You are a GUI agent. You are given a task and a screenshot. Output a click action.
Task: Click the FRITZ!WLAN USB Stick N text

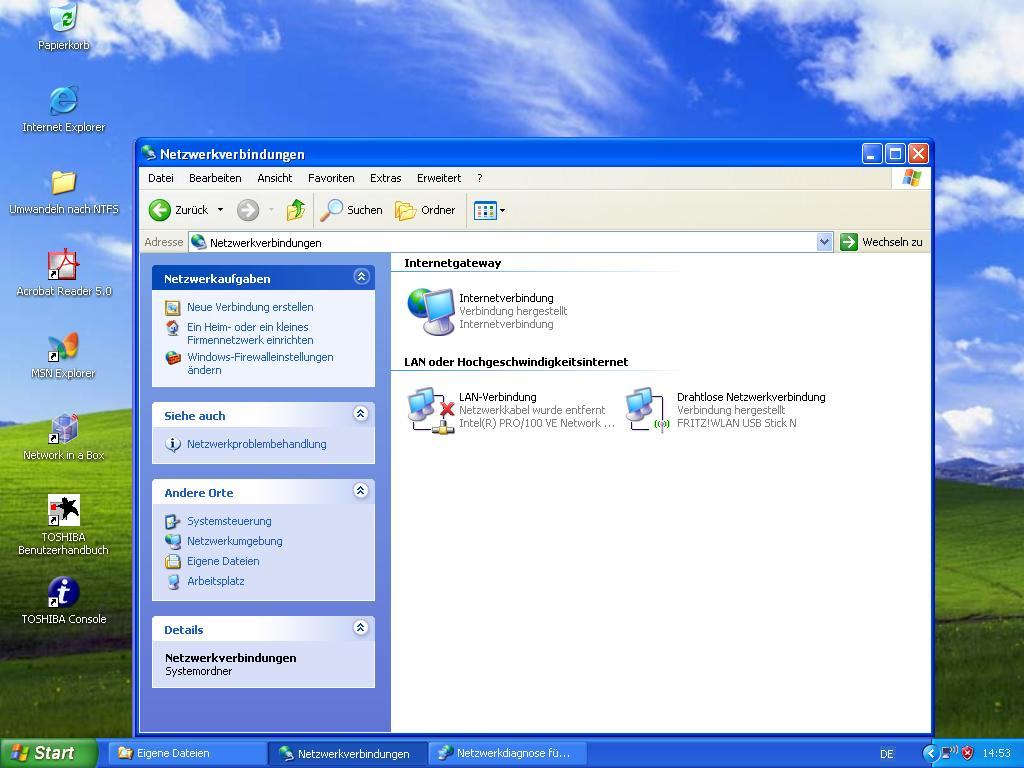click(737, 423)
